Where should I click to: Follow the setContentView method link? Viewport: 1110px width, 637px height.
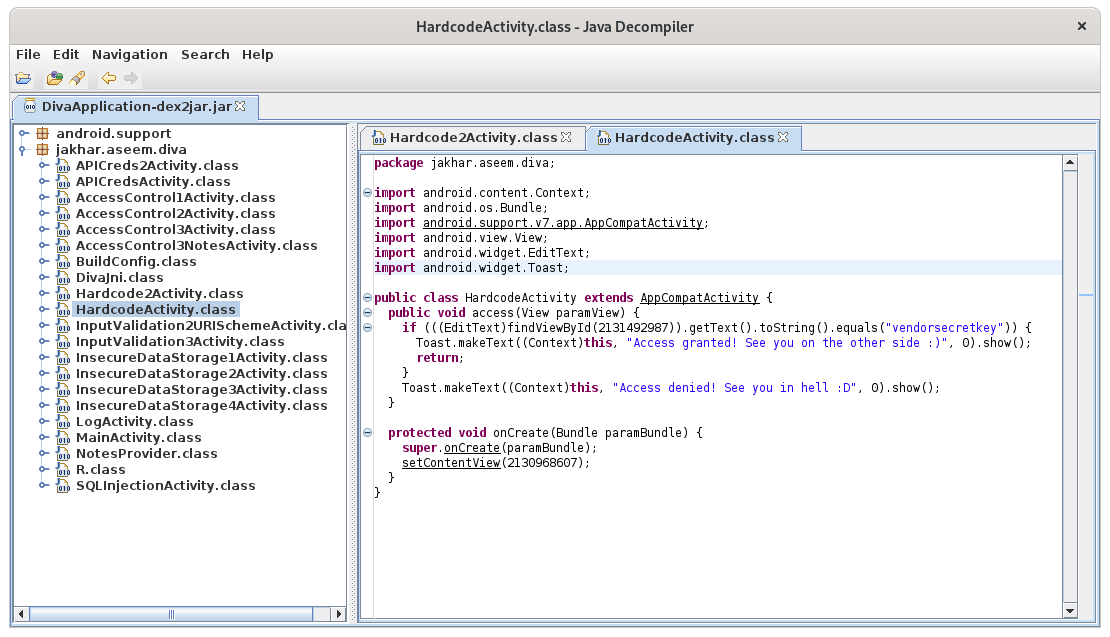(450, 463)
